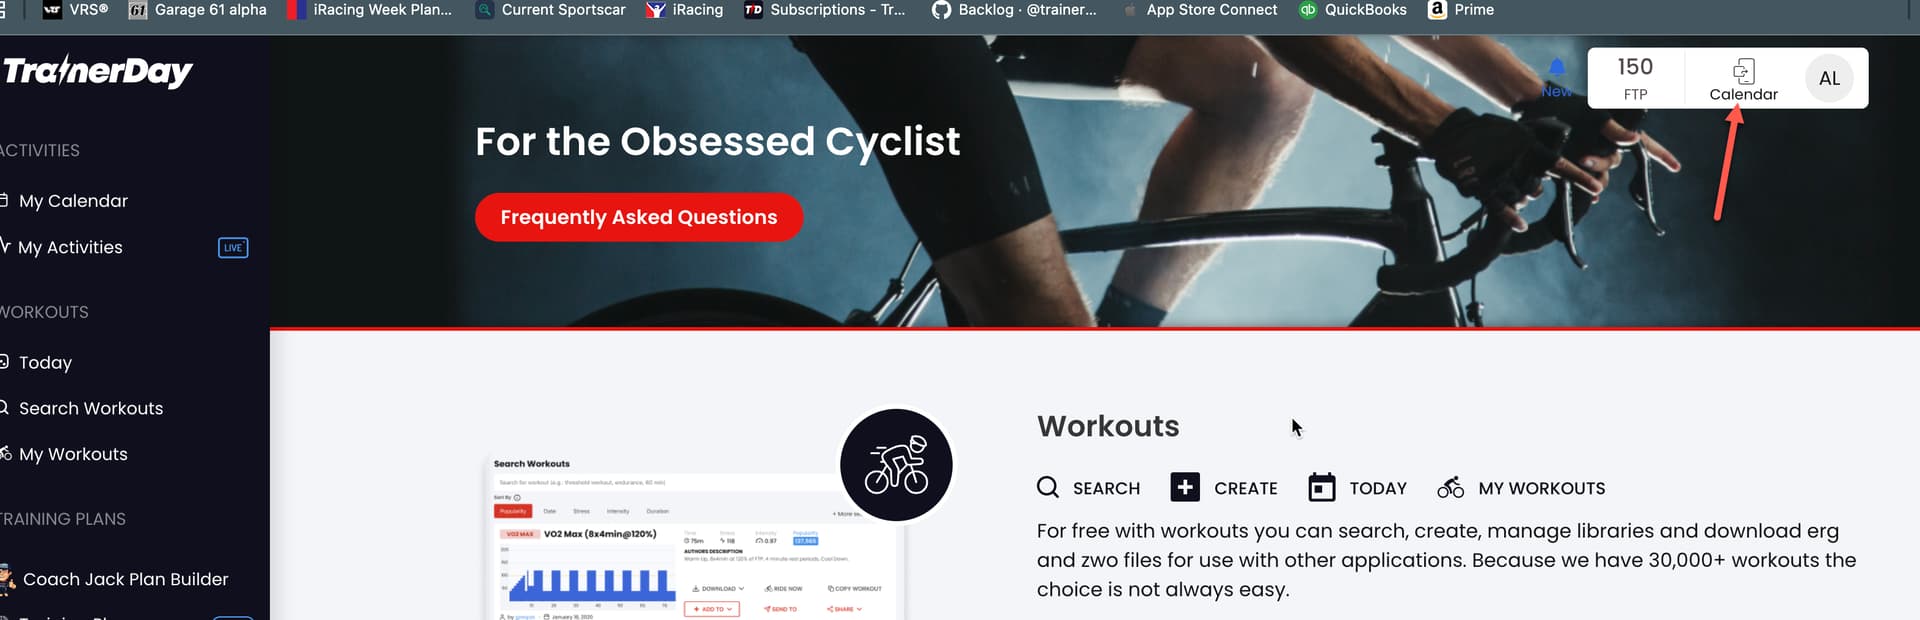1920x620 pixels.
Task: Click the TrainerDay logo
Action: 97,71
